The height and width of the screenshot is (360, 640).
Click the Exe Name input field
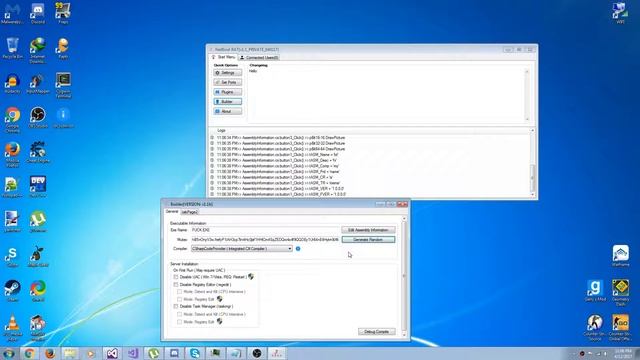coord(264,230)
